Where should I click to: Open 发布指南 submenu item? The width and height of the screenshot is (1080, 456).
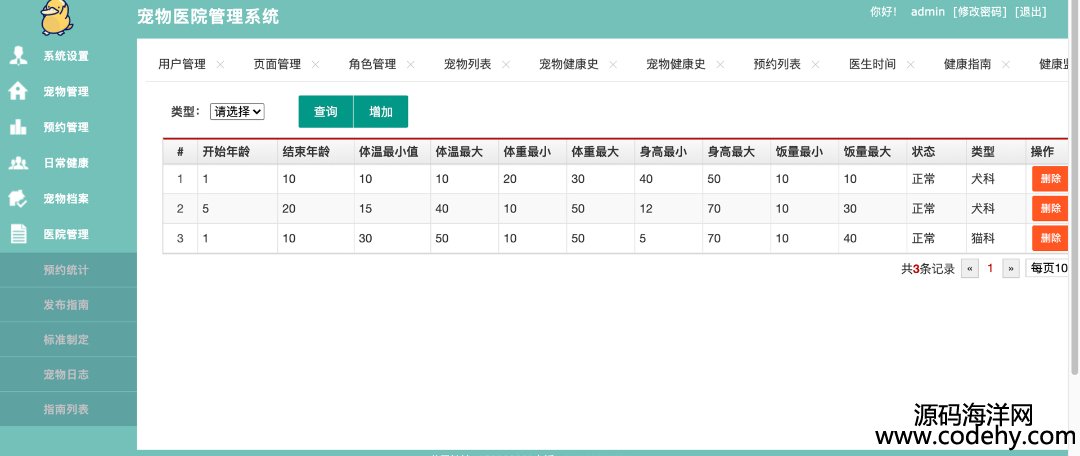tap(68, 304)
